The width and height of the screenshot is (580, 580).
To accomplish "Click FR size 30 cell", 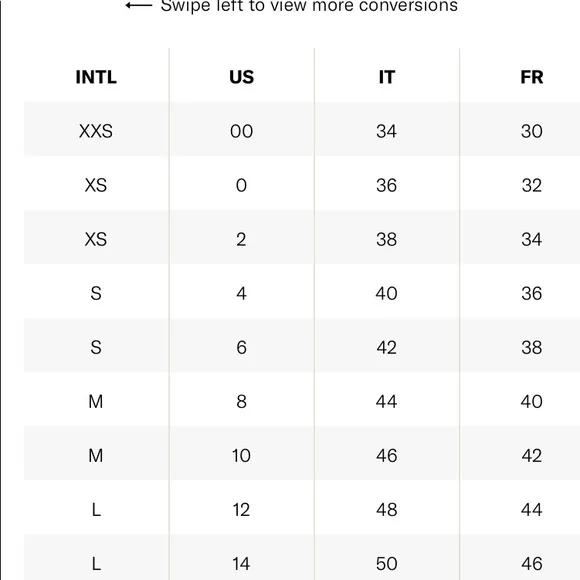I will [532, 131].
